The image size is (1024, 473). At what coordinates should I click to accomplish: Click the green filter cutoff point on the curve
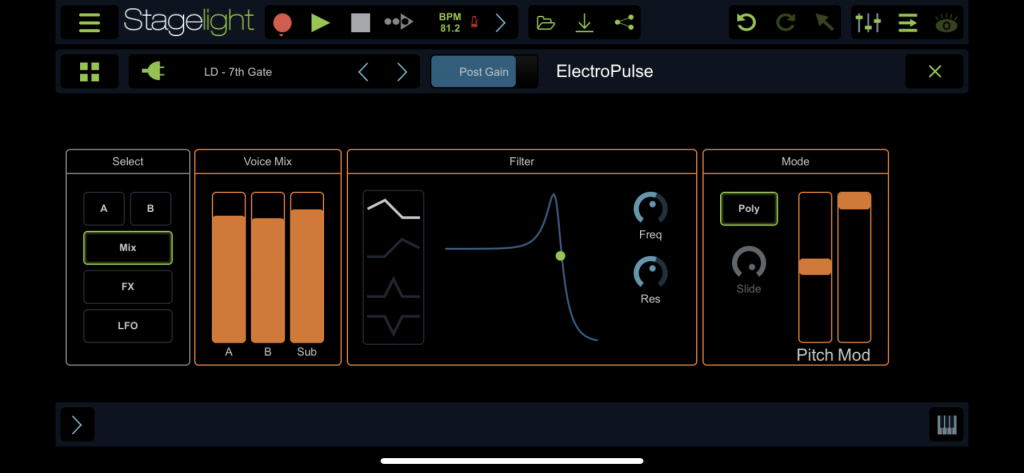560,256
